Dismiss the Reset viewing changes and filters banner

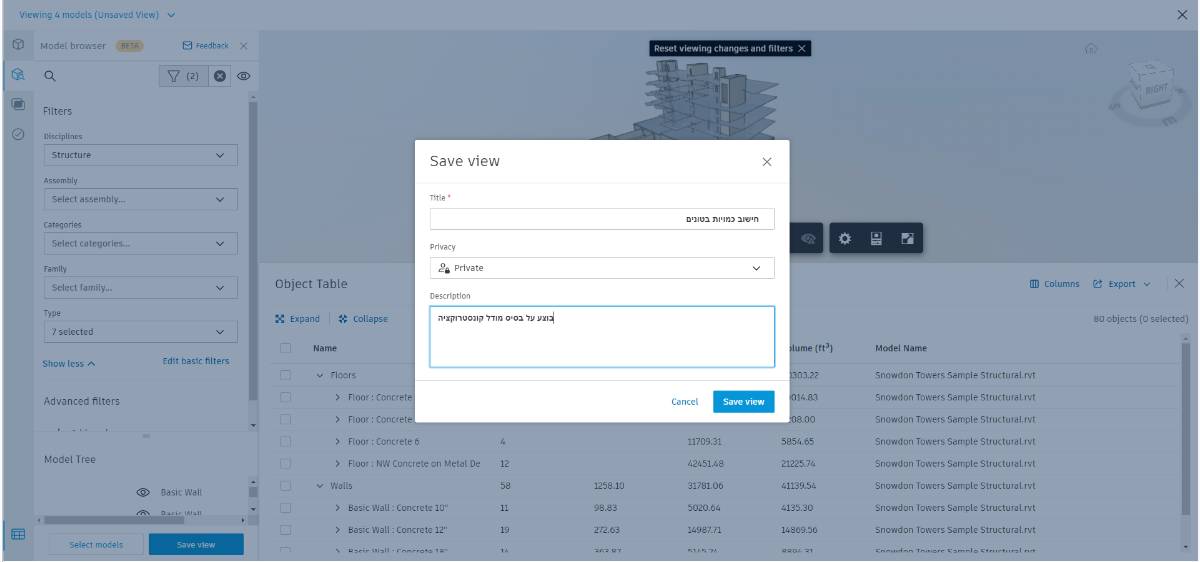coord(802,48)
